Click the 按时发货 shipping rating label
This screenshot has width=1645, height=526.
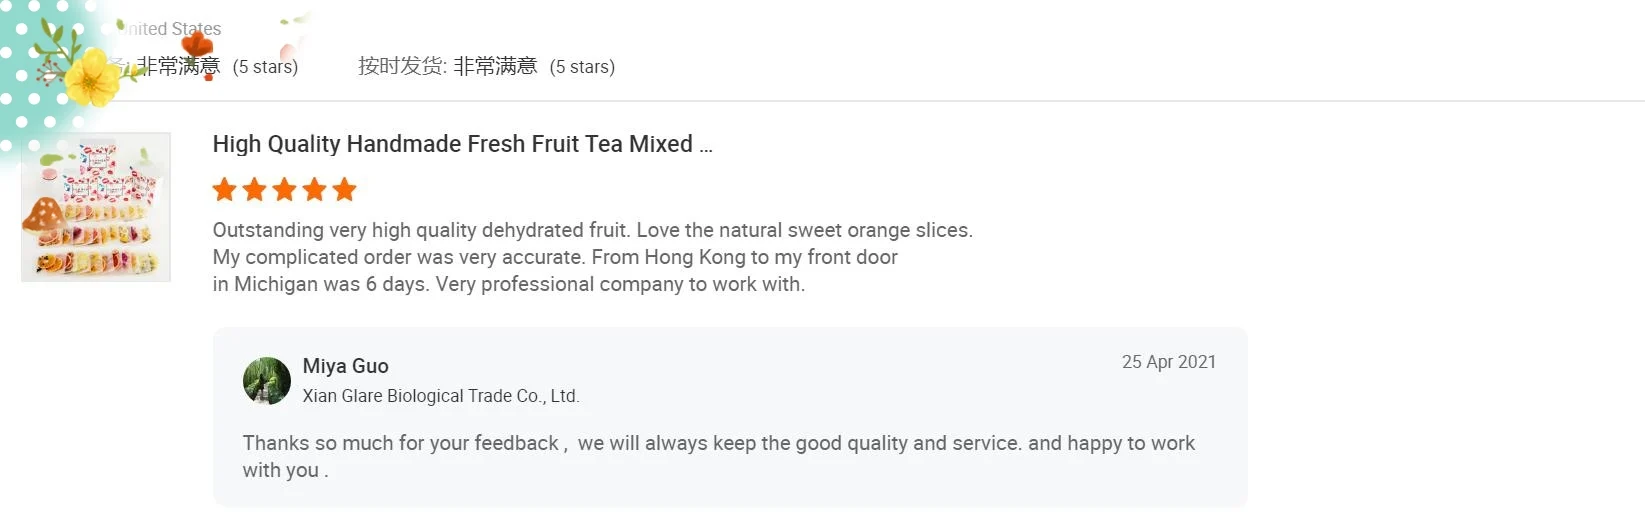402,67
